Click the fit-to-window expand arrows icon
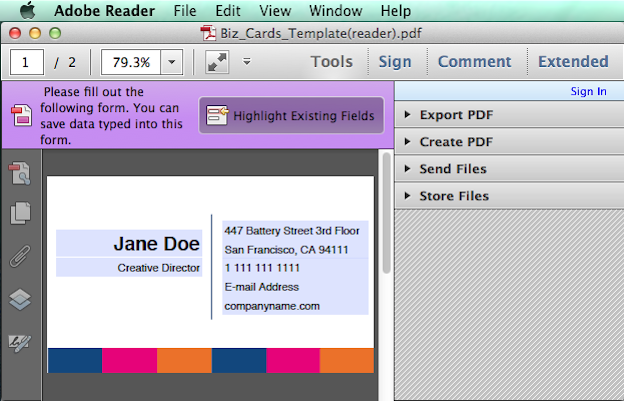624x401 pixels. (217, 62)
